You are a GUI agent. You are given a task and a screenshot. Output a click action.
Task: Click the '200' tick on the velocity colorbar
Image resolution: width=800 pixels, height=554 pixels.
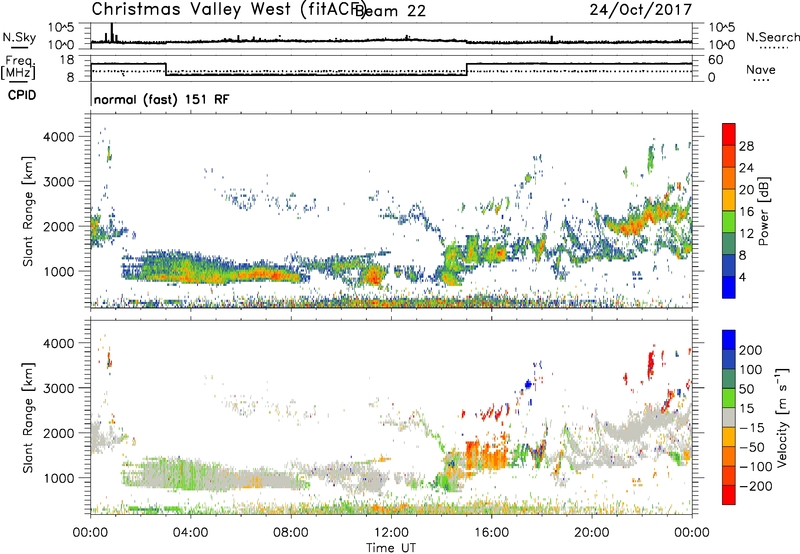pos(751,350)
